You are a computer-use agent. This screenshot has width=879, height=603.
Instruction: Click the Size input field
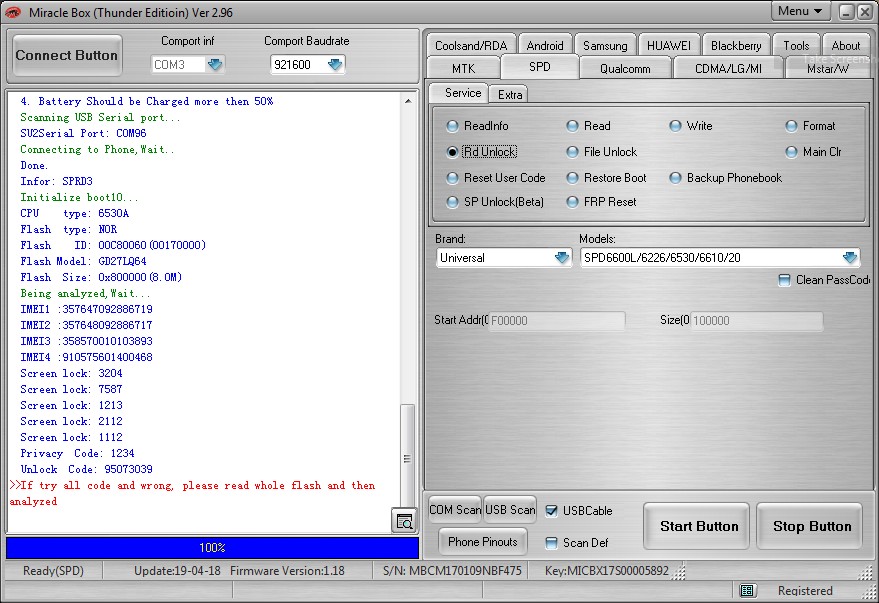pyautogui.click(x=756, y=321)
